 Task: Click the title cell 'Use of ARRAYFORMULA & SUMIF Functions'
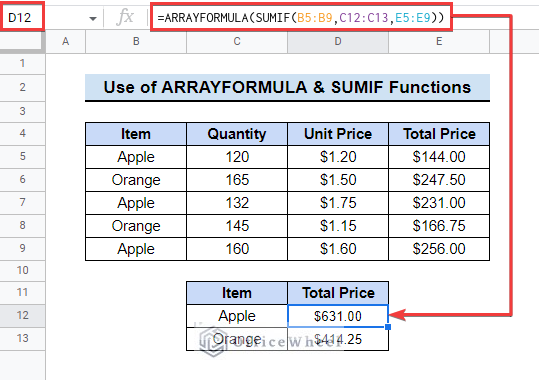[287, 87]
